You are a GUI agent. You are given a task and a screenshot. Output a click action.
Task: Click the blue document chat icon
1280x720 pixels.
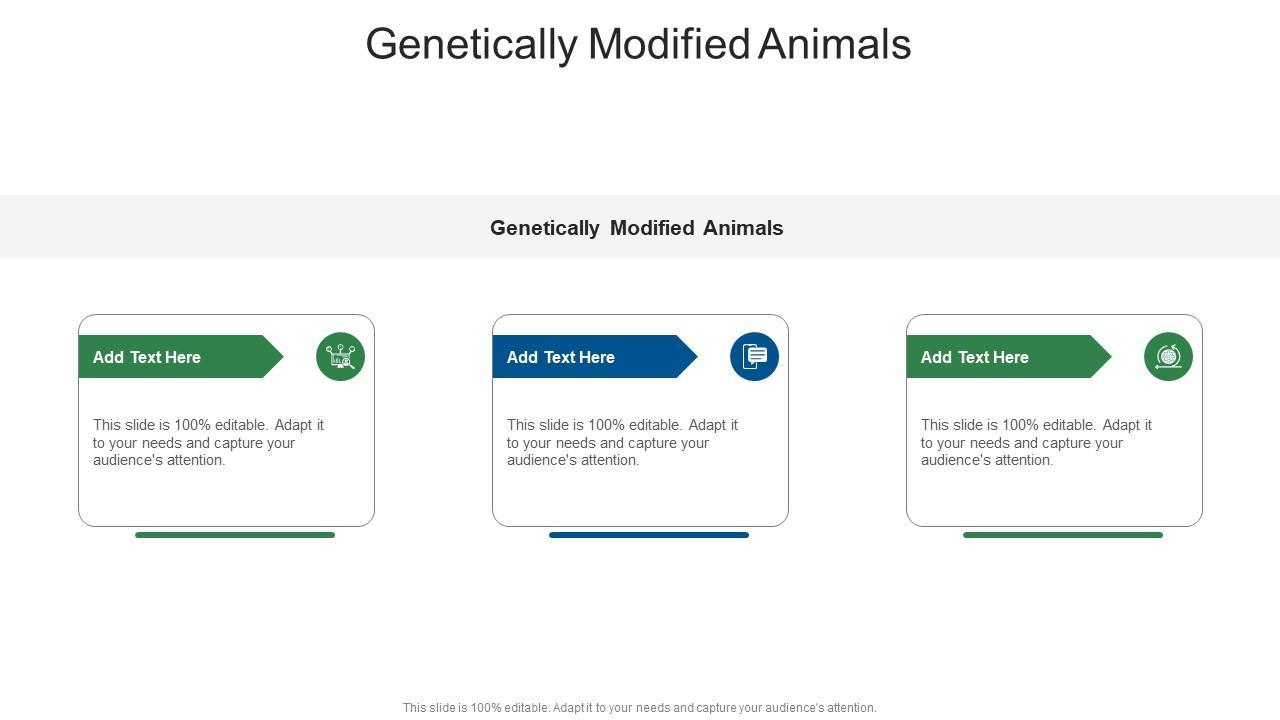click(754, 357)
